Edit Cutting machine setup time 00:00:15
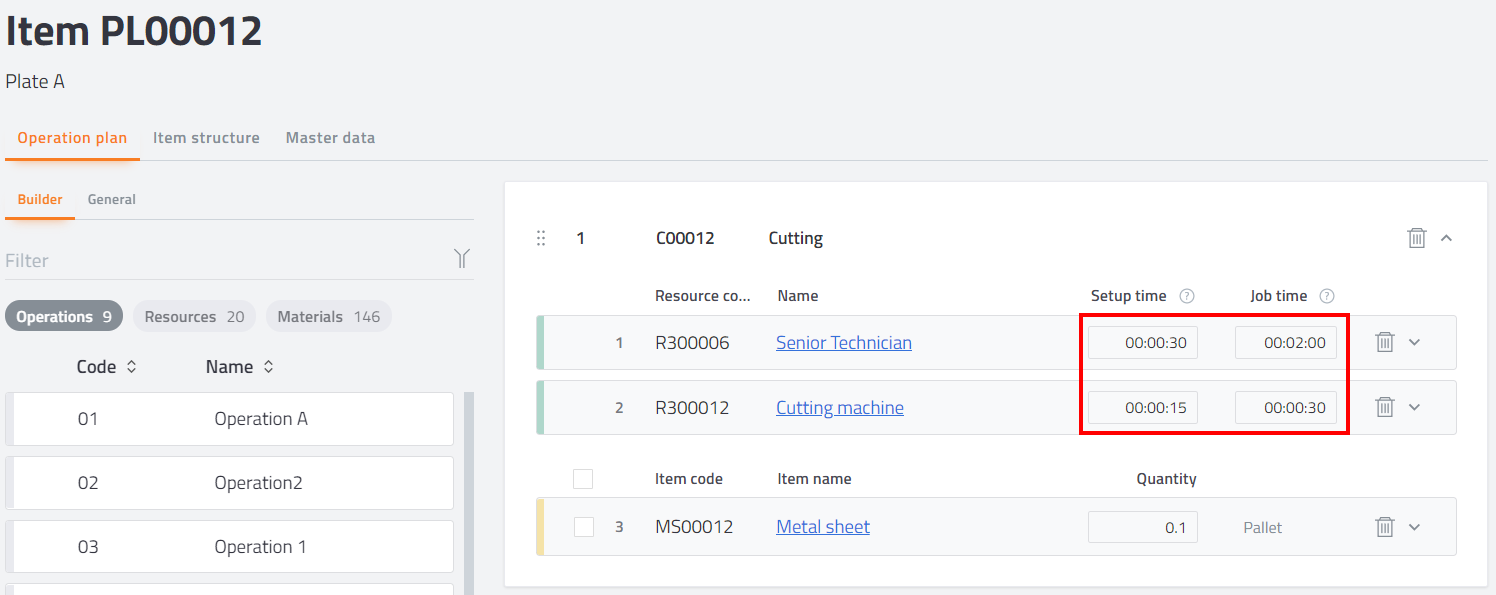The width and height of the screenshot is (1496, 595). tap(1143, 408)
